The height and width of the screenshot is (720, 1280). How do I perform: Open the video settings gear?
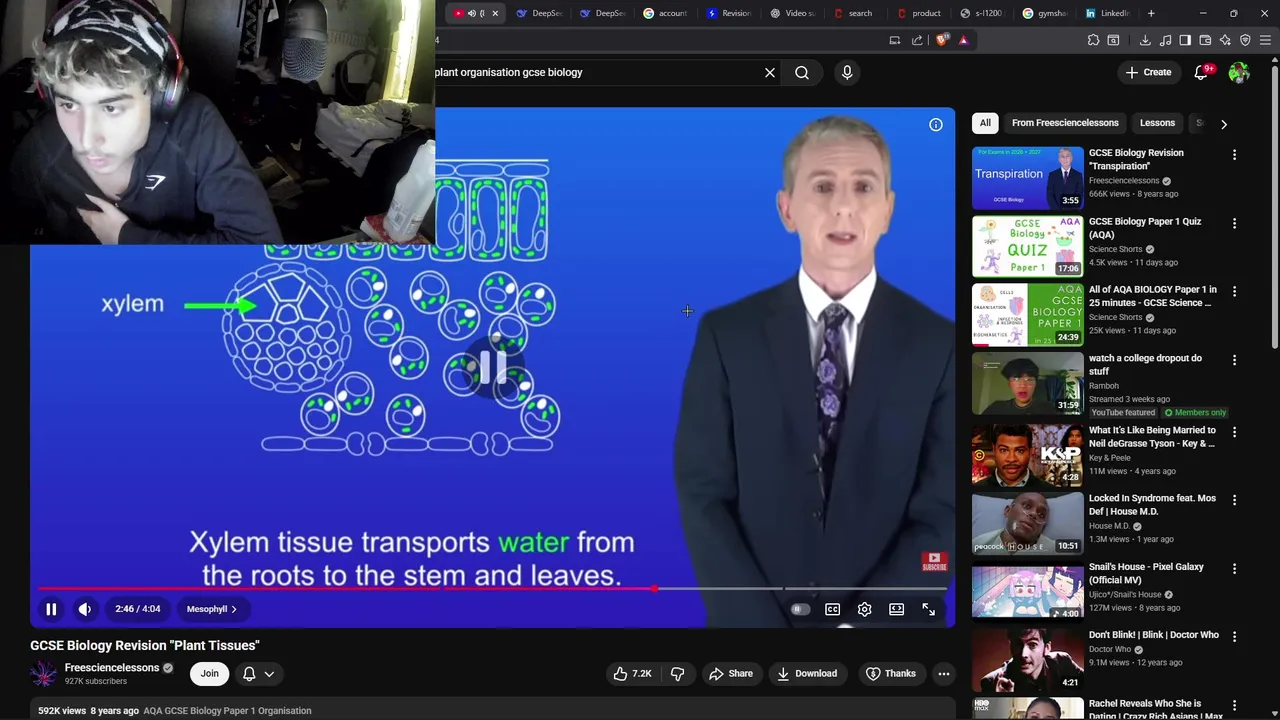pos(865,609)
